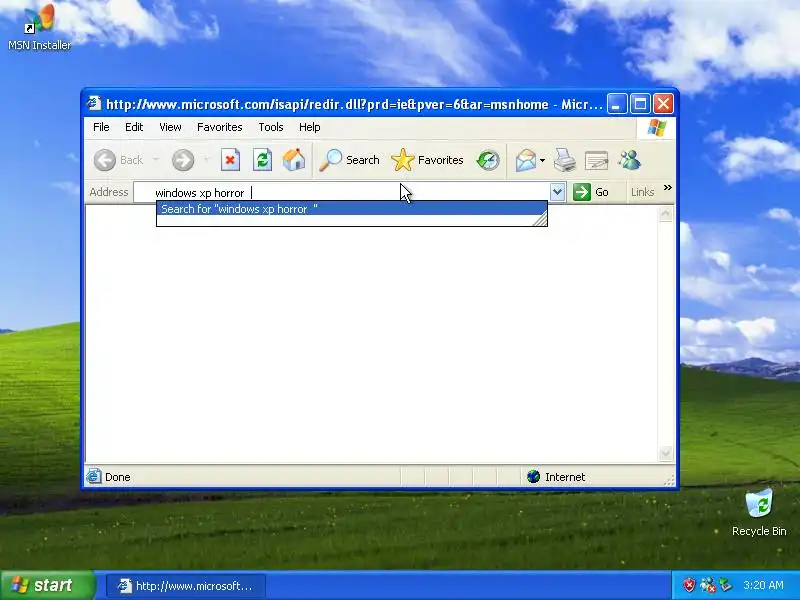The image size is (800, 600).
Task: Click the Links toolbar label
Action: [x=642, y=192]
